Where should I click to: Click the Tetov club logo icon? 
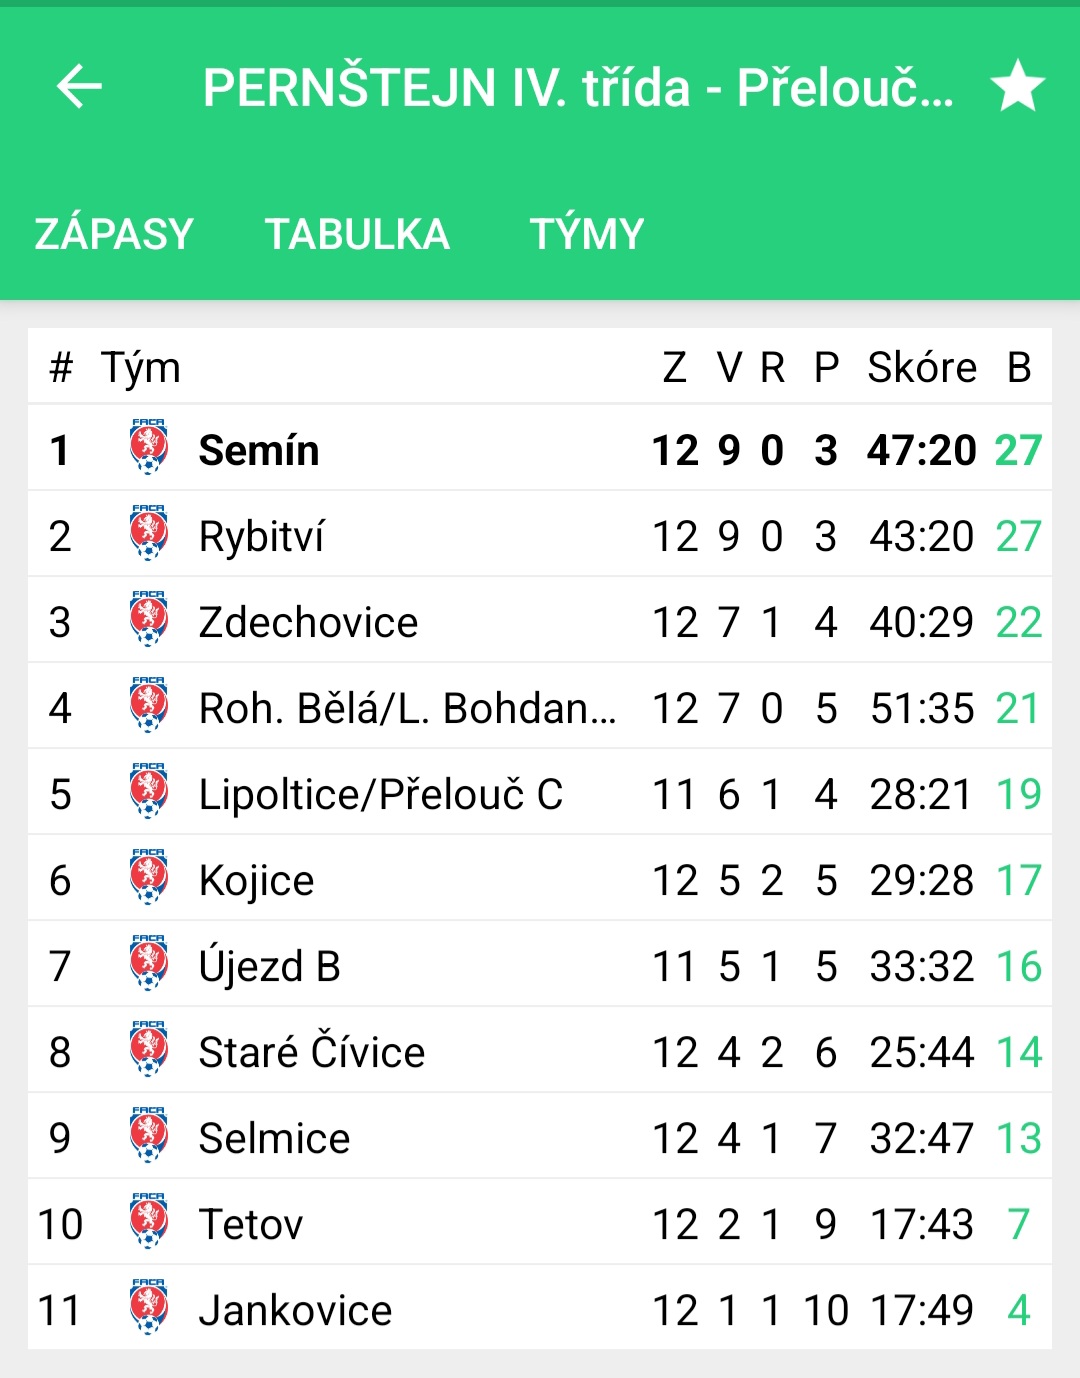coord(148,1221)
